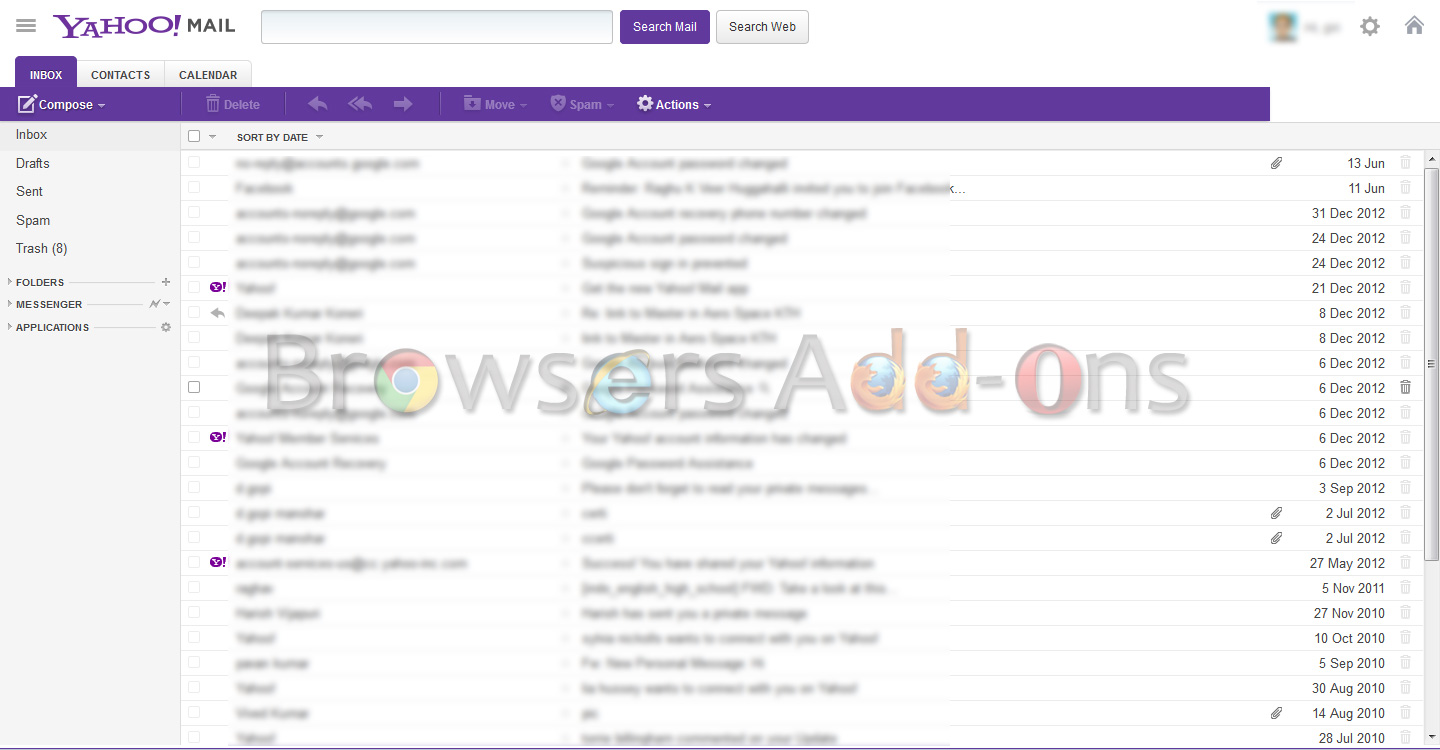Image resolution: width=1440 pixels, height=750 pixels.
Task: Click the message list scrollbar up arrow
Action: [x=1432, y=160]
